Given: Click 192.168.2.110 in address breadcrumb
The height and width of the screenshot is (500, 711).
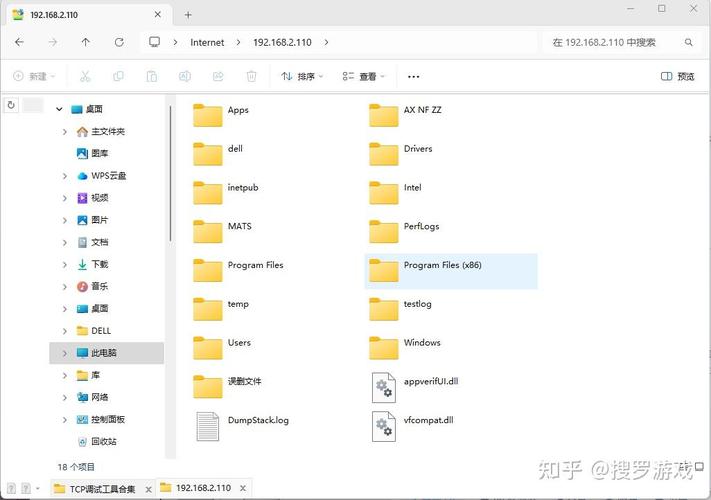Looking at the screenshot, I should (282, 42).
